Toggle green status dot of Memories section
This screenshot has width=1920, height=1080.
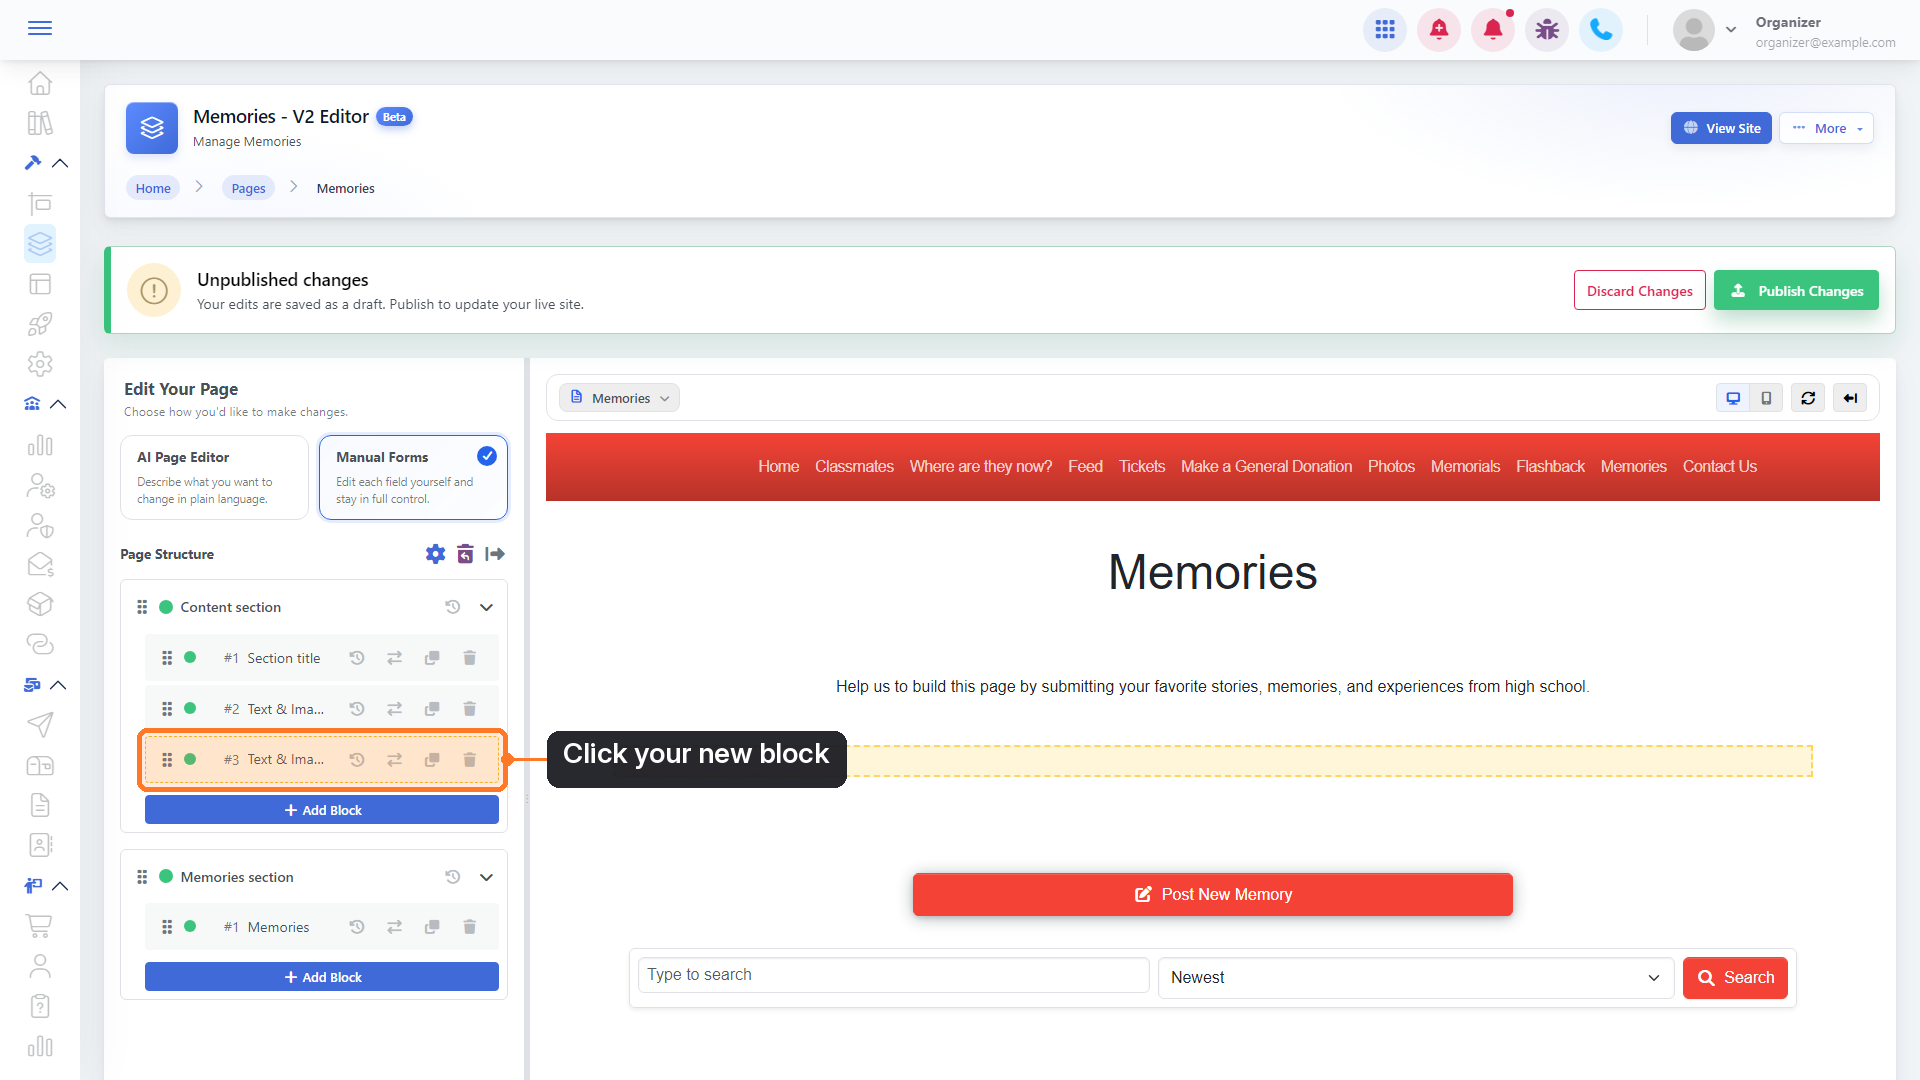pos(166,877)
